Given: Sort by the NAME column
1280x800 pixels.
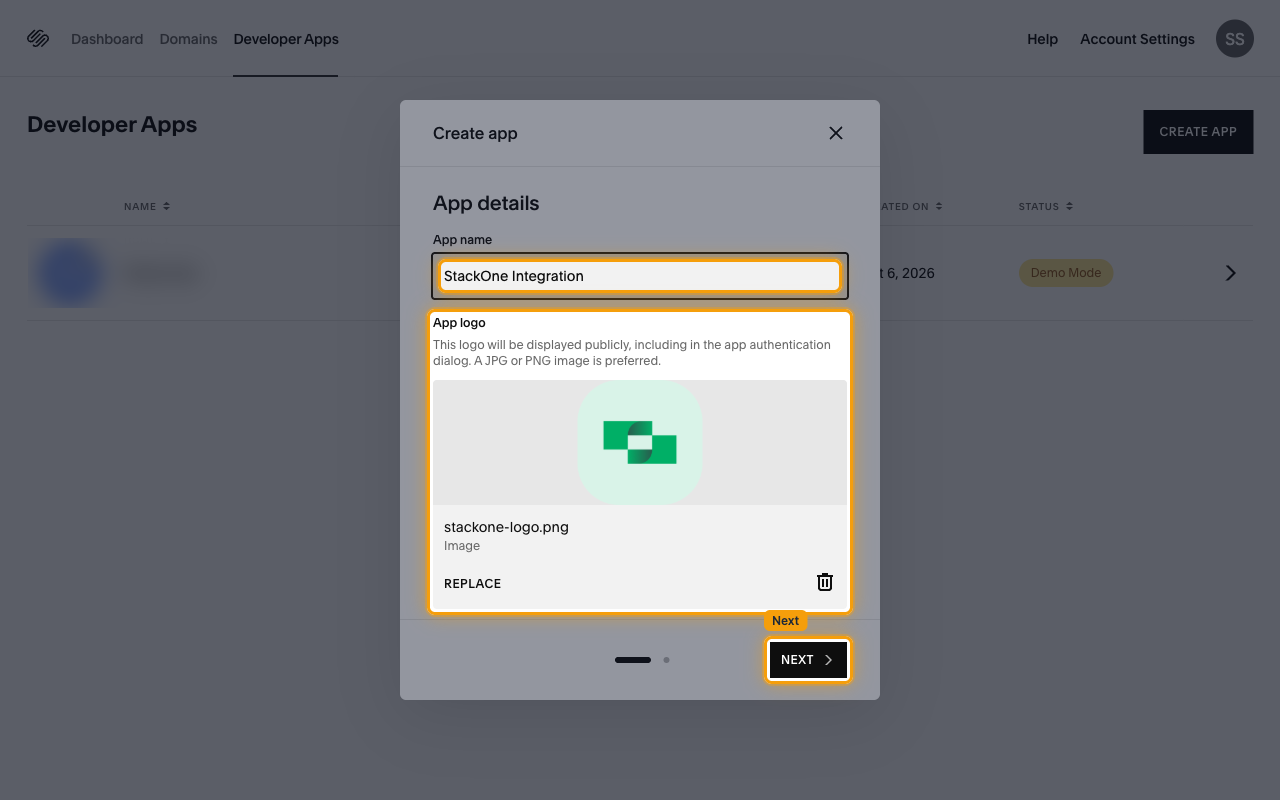Looking at the screenshot, I should pyautogui.click(x=147, y=206).
